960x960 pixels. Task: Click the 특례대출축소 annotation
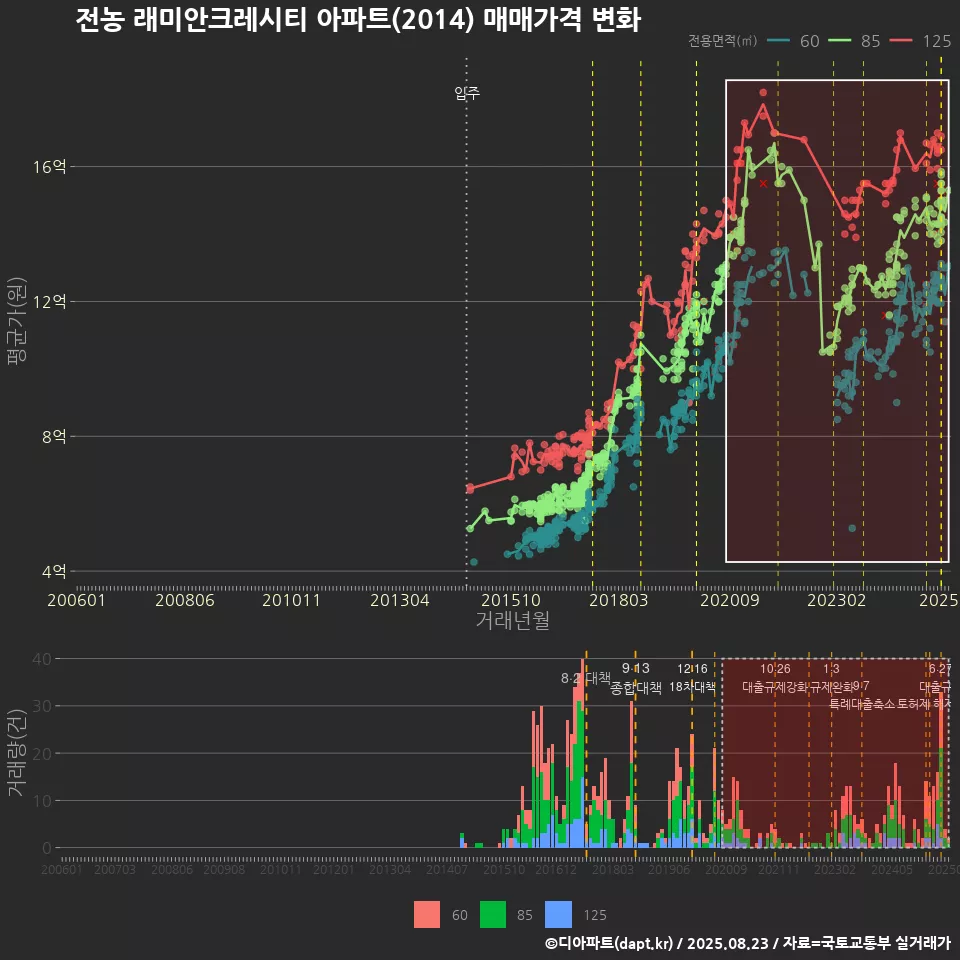(x=861, y=704)
